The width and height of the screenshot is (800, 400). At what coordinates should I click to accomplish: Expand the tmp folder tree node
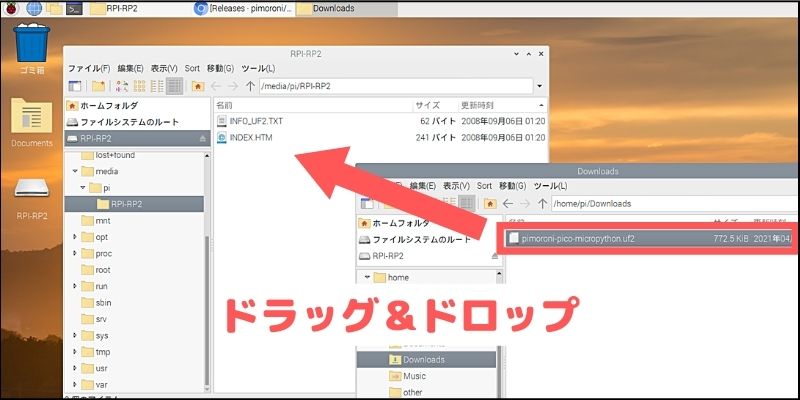[74, 352]
